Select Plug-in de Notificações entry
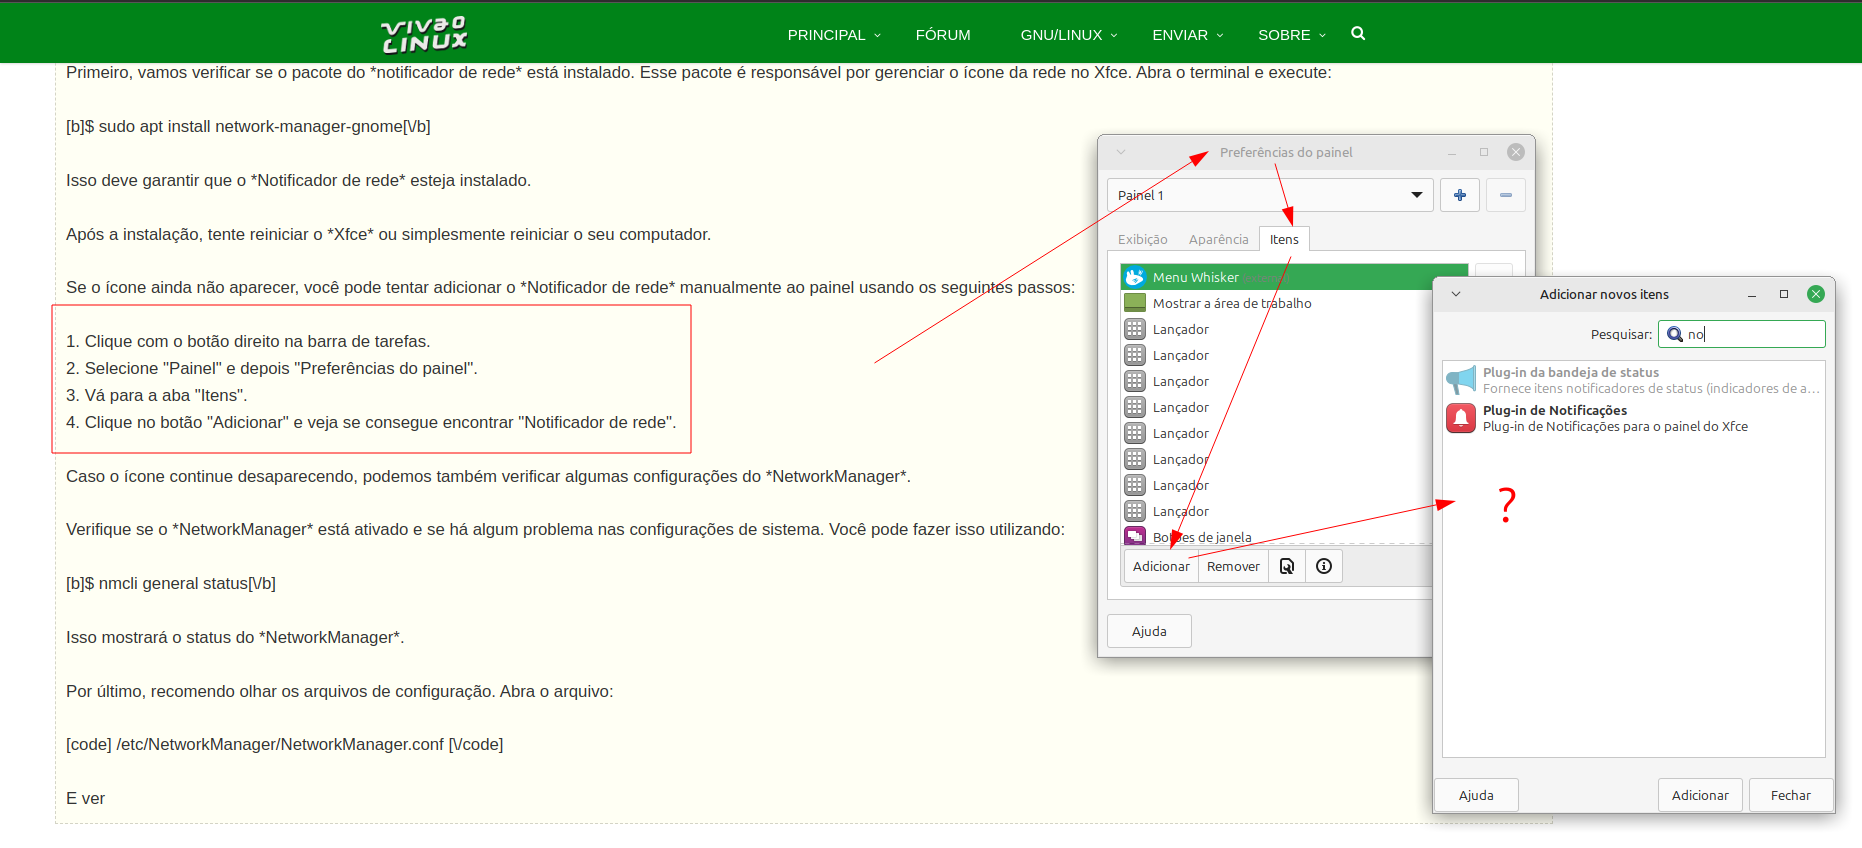The width and height of the screenshot is (1862, 848). coord(1634,418)
